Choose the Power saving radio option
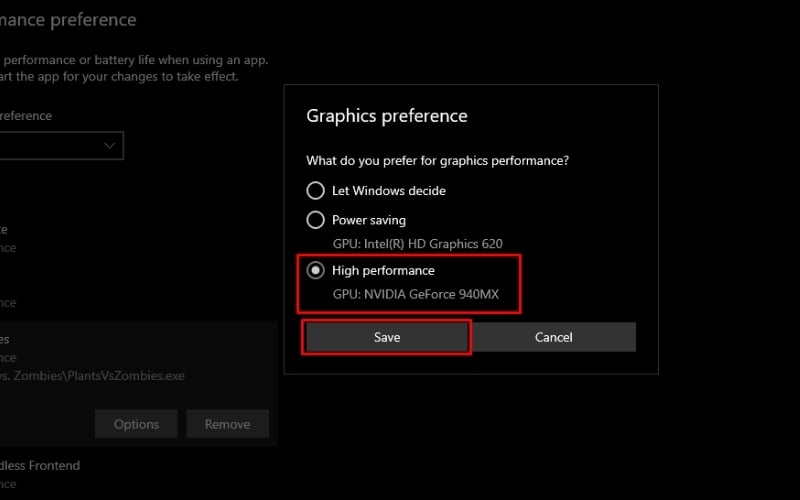Image resolution: width=800 pixels, height=500 pixels. 316,220
